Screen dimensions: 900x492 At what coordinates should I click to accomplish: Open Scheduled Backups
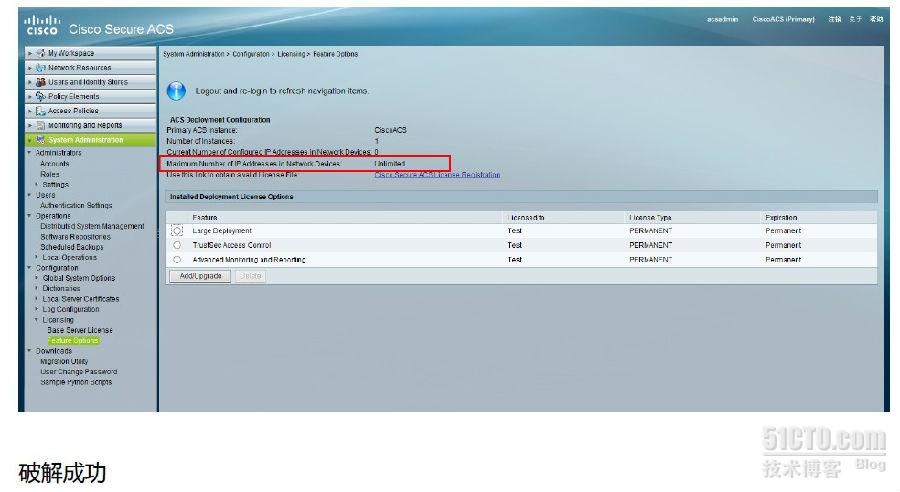click(72, 247)
